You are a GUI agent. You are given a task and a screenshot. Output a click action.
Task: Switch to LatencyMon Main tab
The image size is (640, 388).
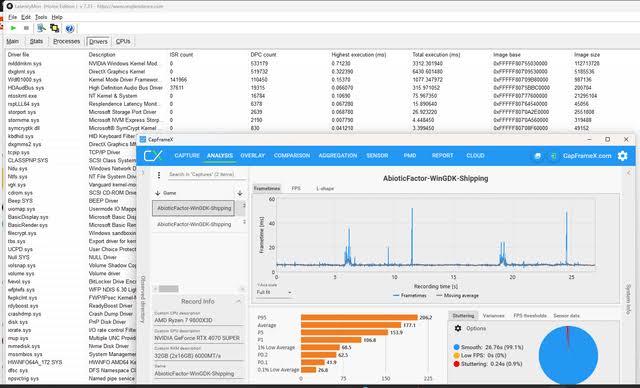click(13, 41)
